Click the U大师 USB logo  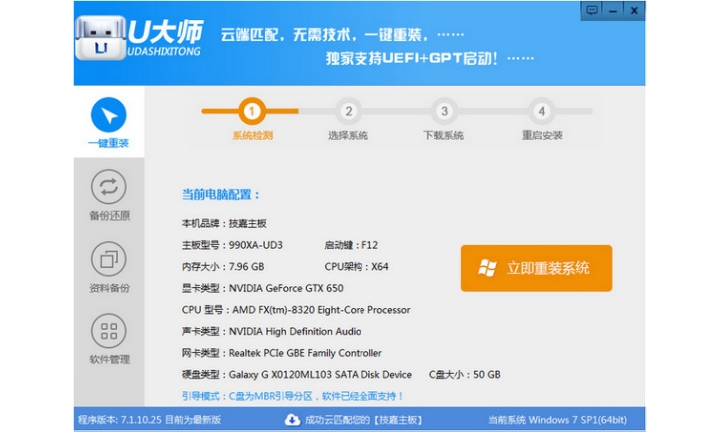tap(101, 39)
